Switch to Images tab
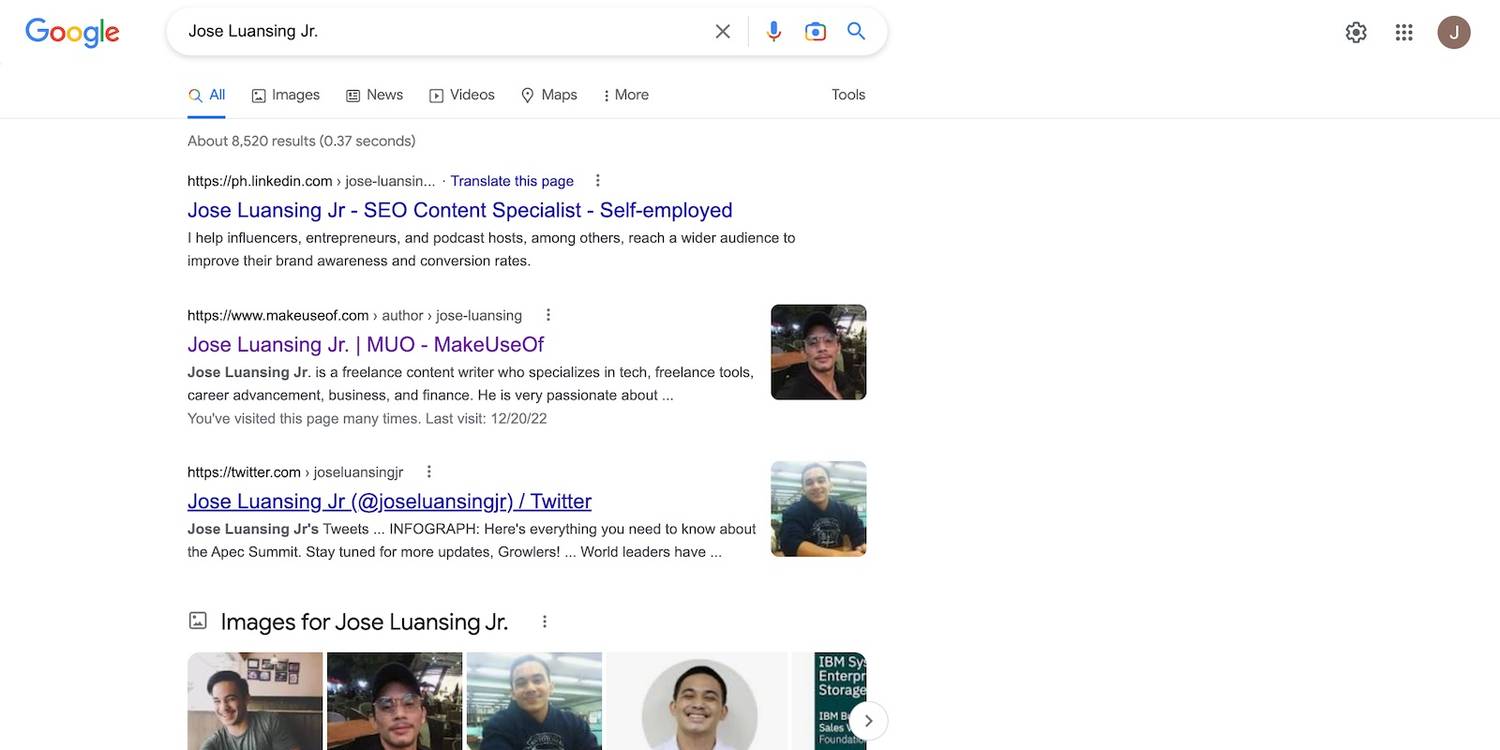Image resolution: width=1500 pixels, height=750 pixels. click(285, 95)
